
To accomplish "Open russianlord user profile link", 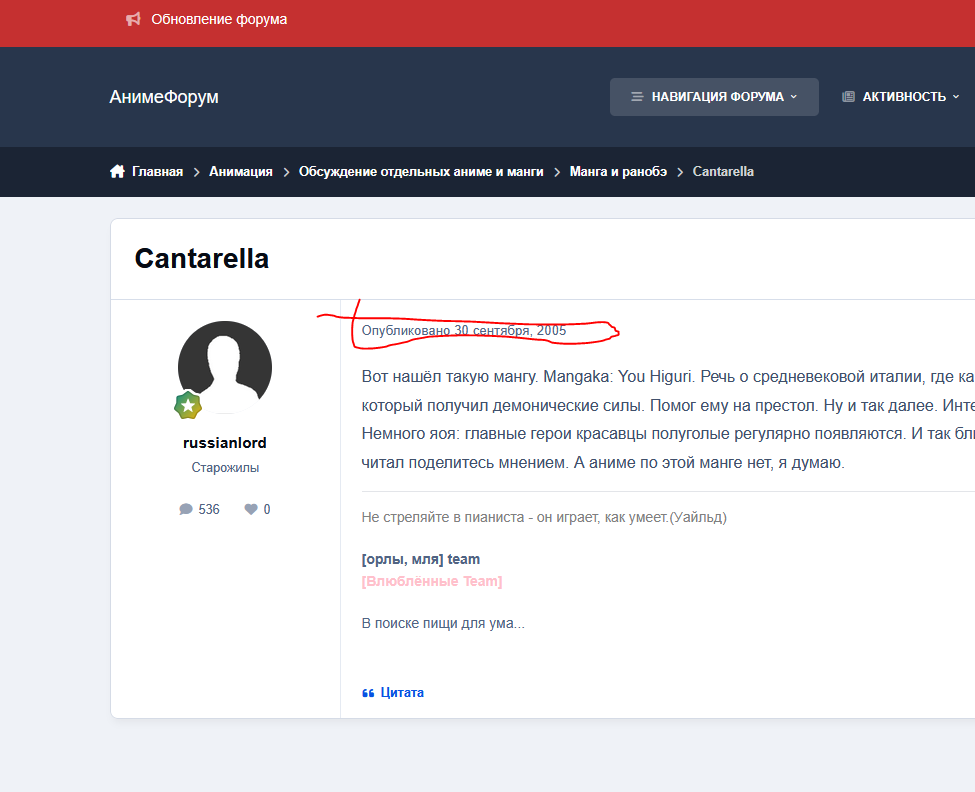I will tap(225, 443).
